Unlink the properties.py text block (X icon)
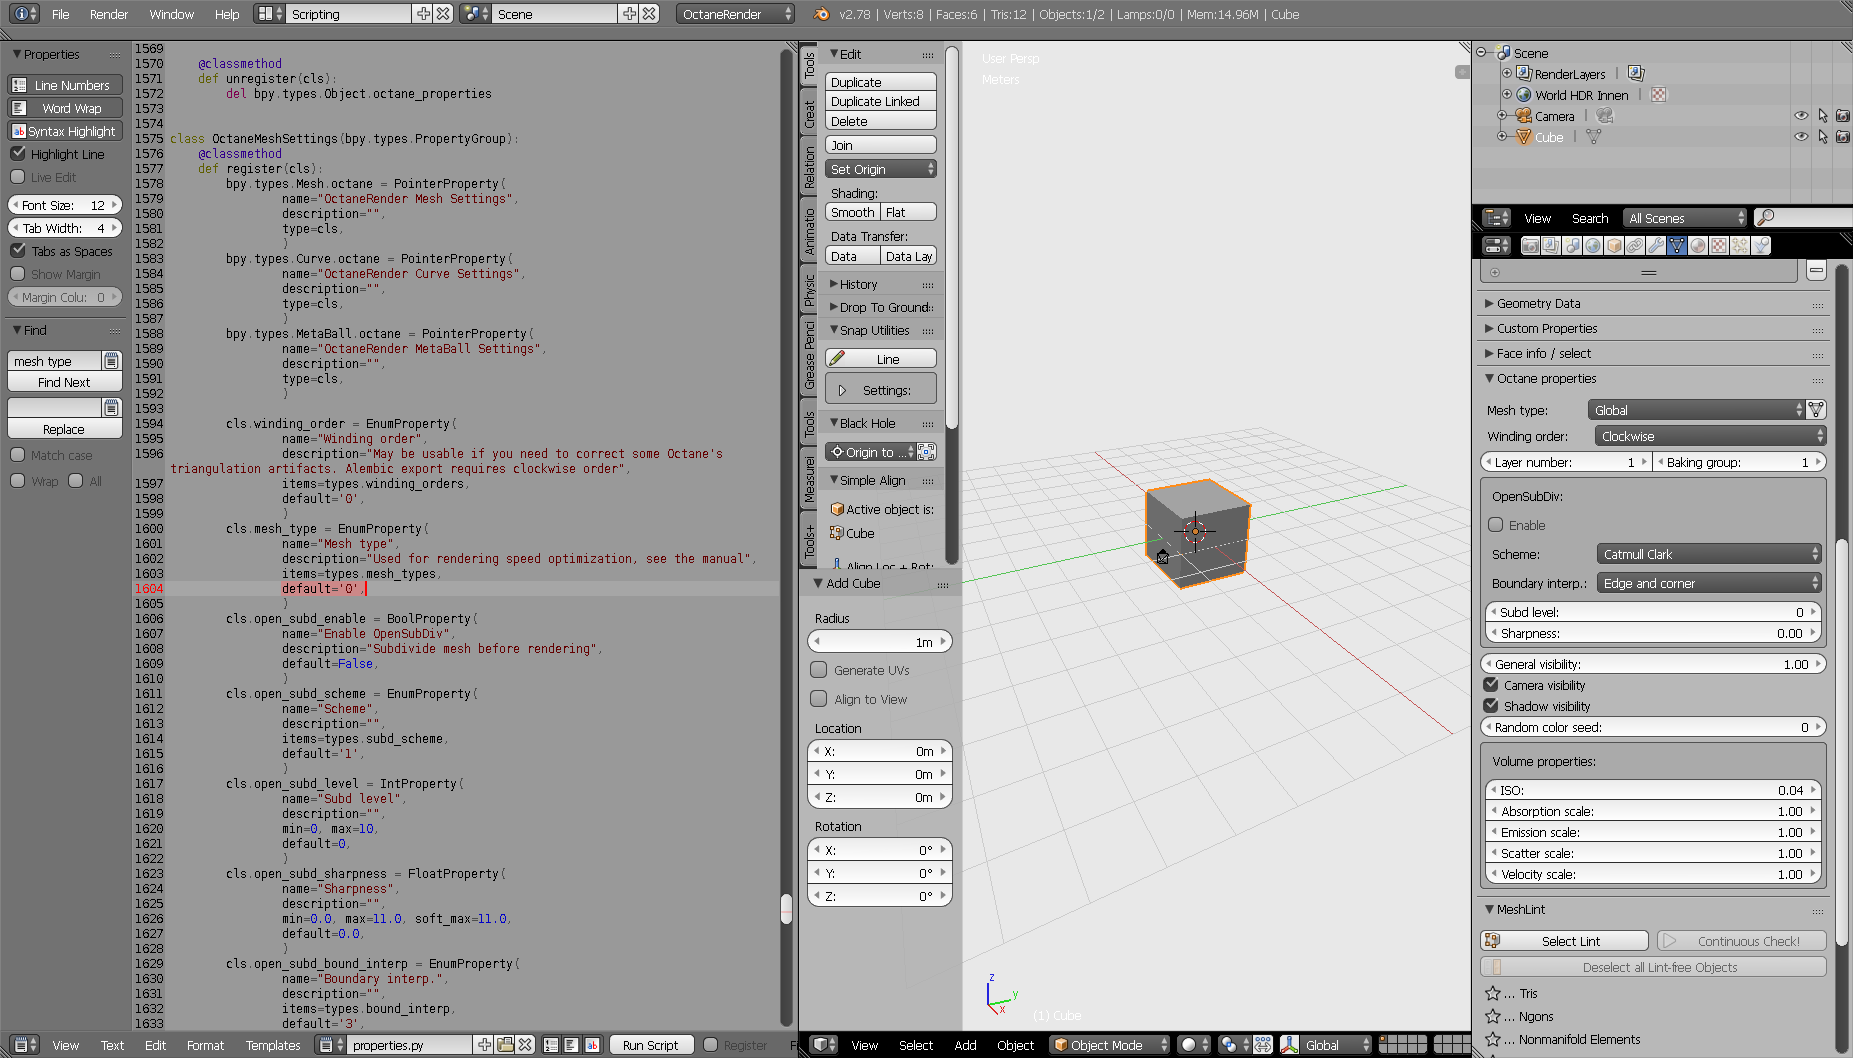This screenshot has width=1853, height=1058. click(x=525, y=1044)
